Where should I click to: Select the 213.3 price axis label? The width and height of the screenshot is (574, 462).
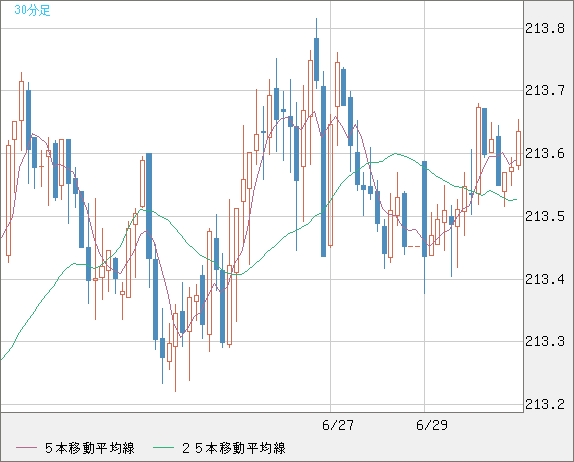pyautogui.click(x=545, y=341)
